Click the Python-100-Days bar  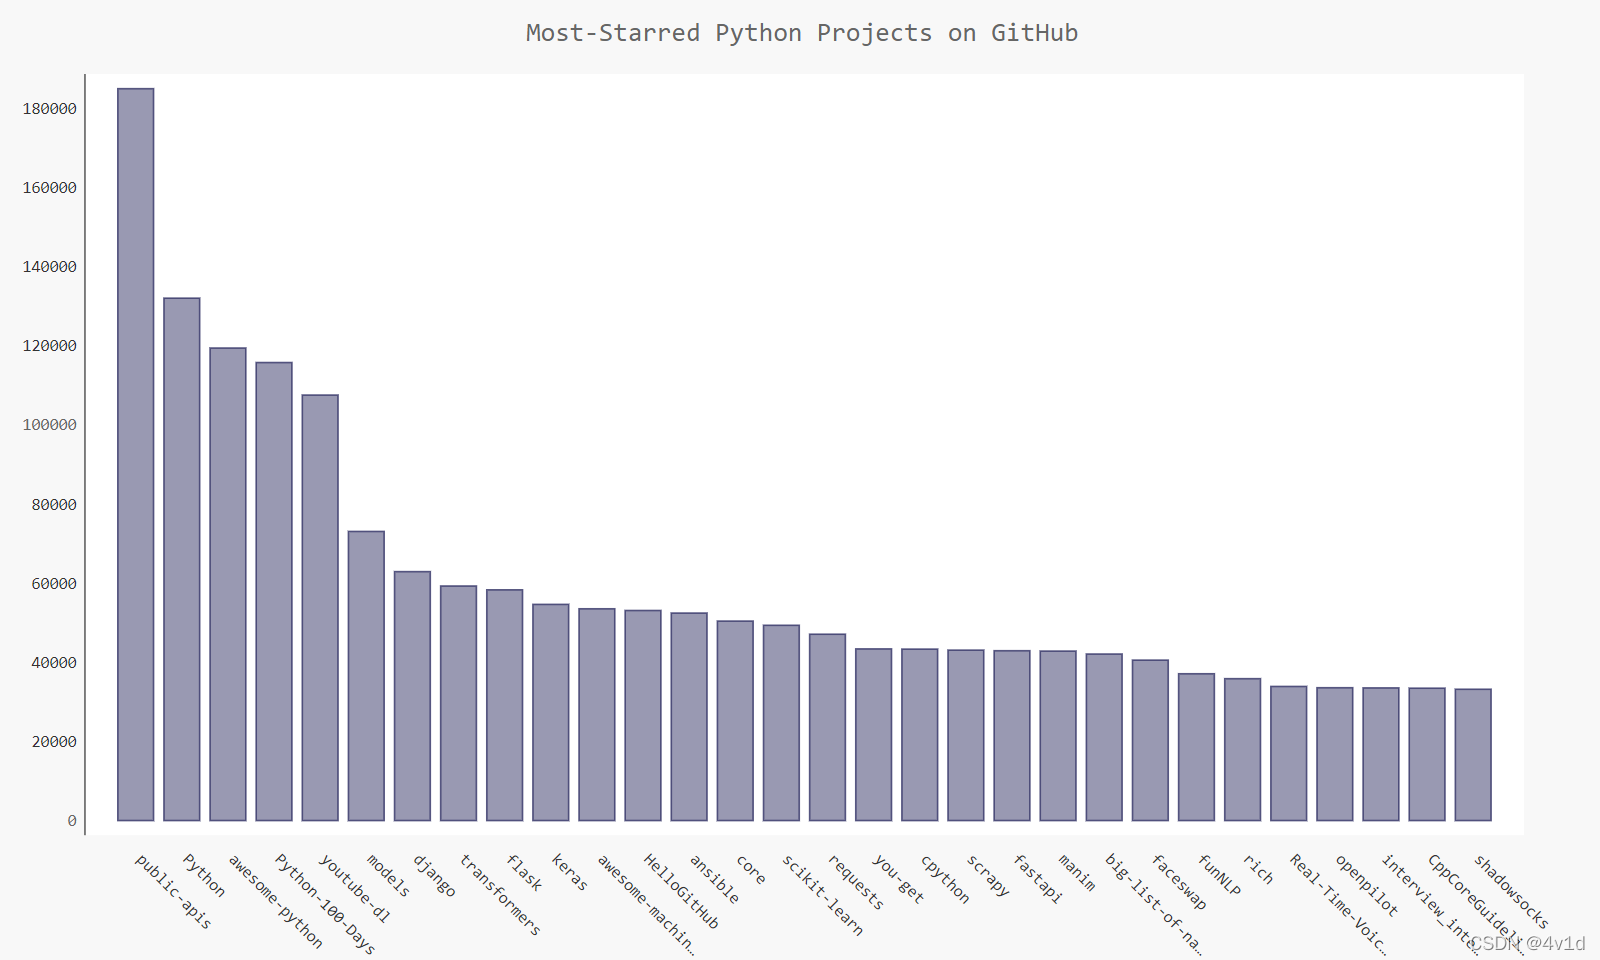click(x=274, y=592)
